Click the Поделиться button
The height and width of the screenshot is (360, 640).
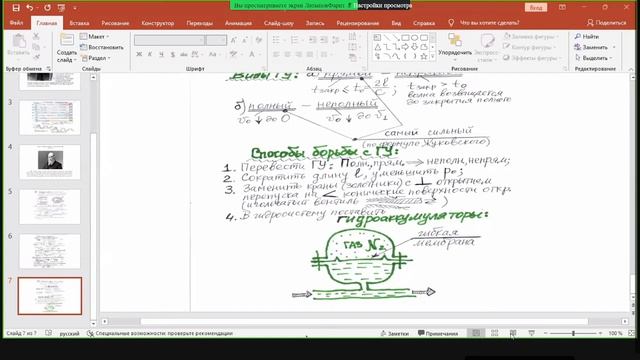tap(607, 23)
